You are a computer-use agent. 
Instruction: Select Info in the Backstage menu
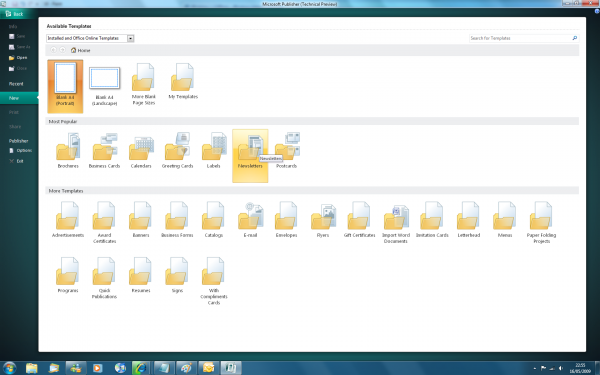pos(13,26)
